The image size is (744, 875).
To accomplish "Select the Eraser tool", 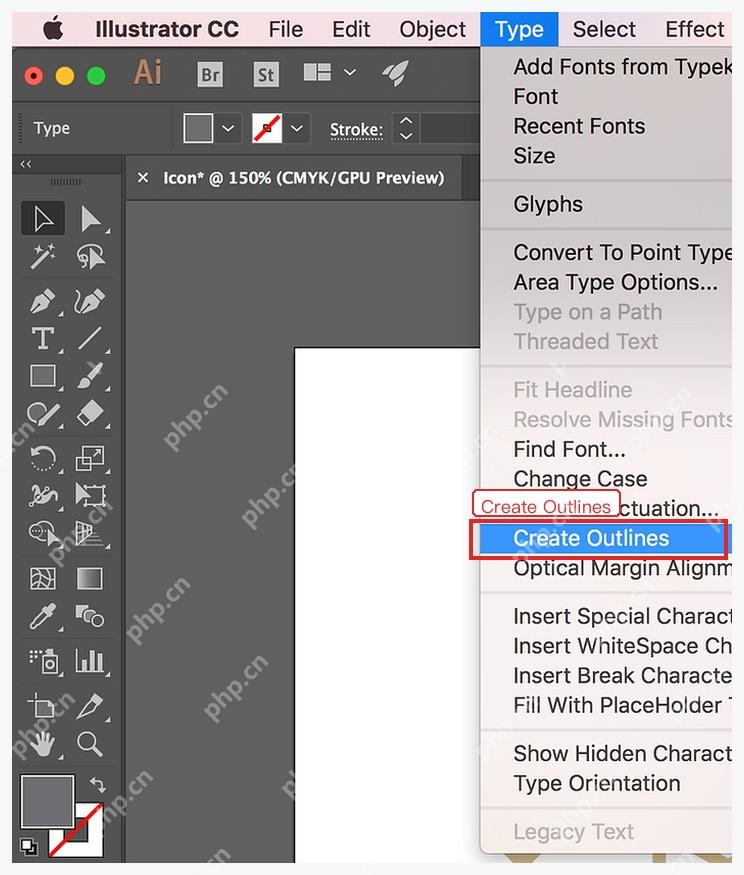I will 90,415.
